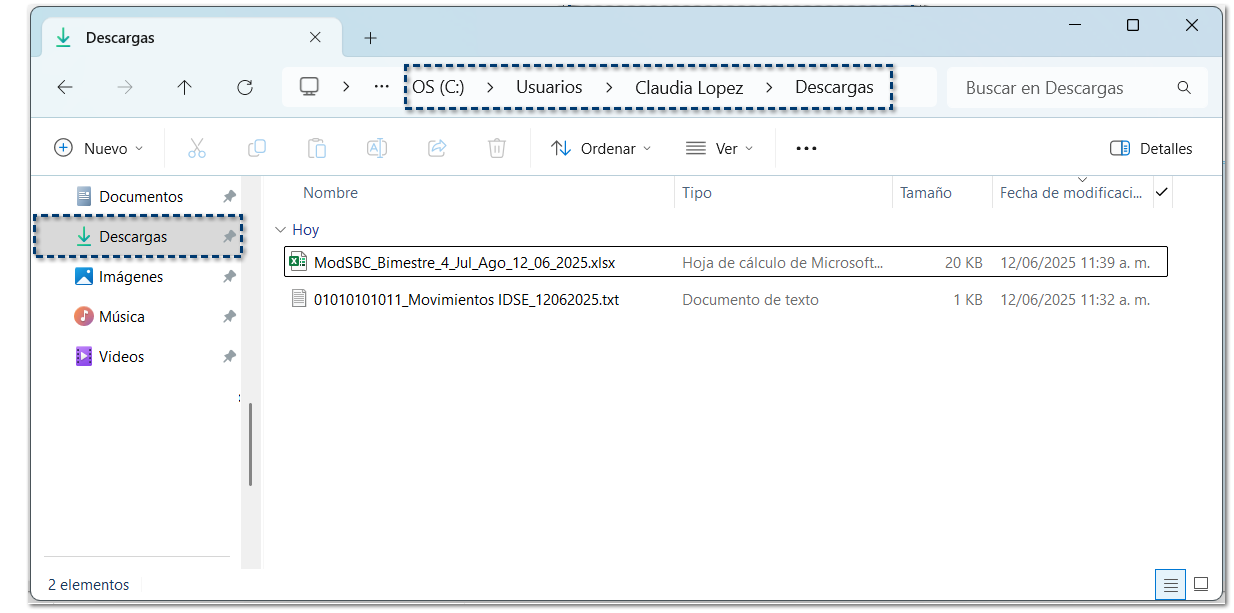This screenshot has width=1234, height=613.
Task: Switch to large thumbnails view
Action: click(1201, 584)
